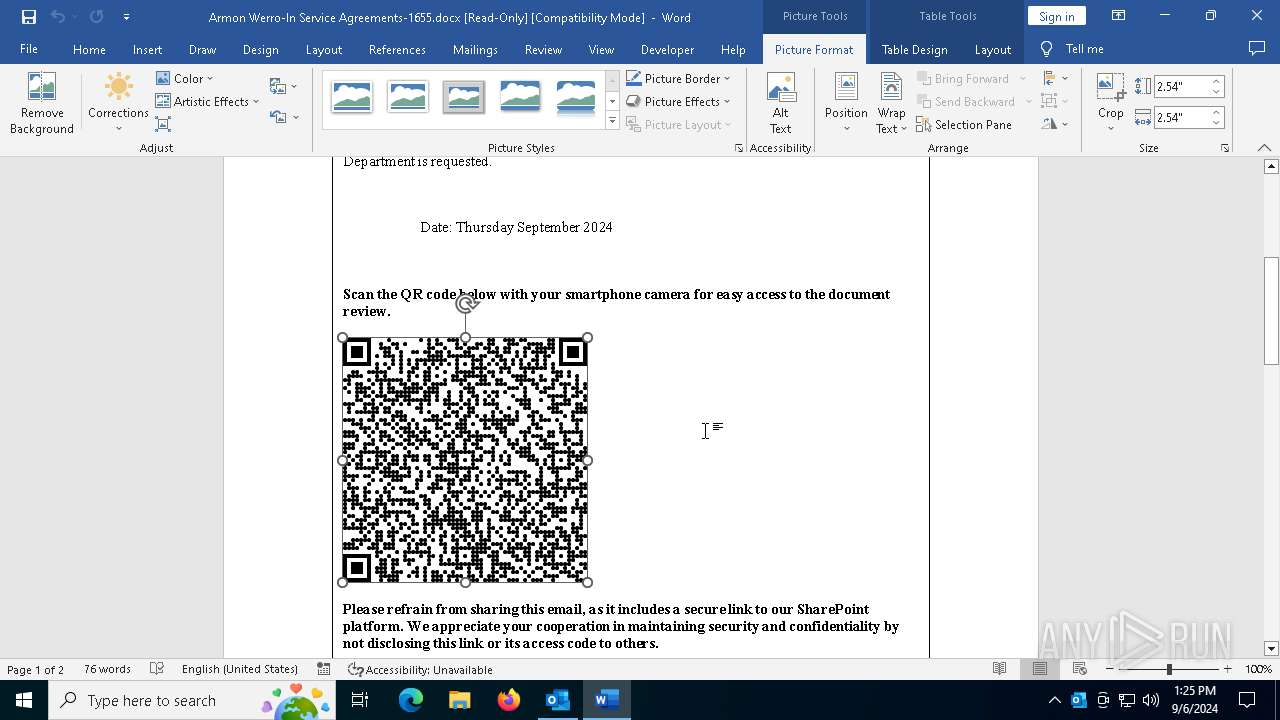Open the Position layout options
This screenshot has width=1280, height=720.
coord(846,103)
